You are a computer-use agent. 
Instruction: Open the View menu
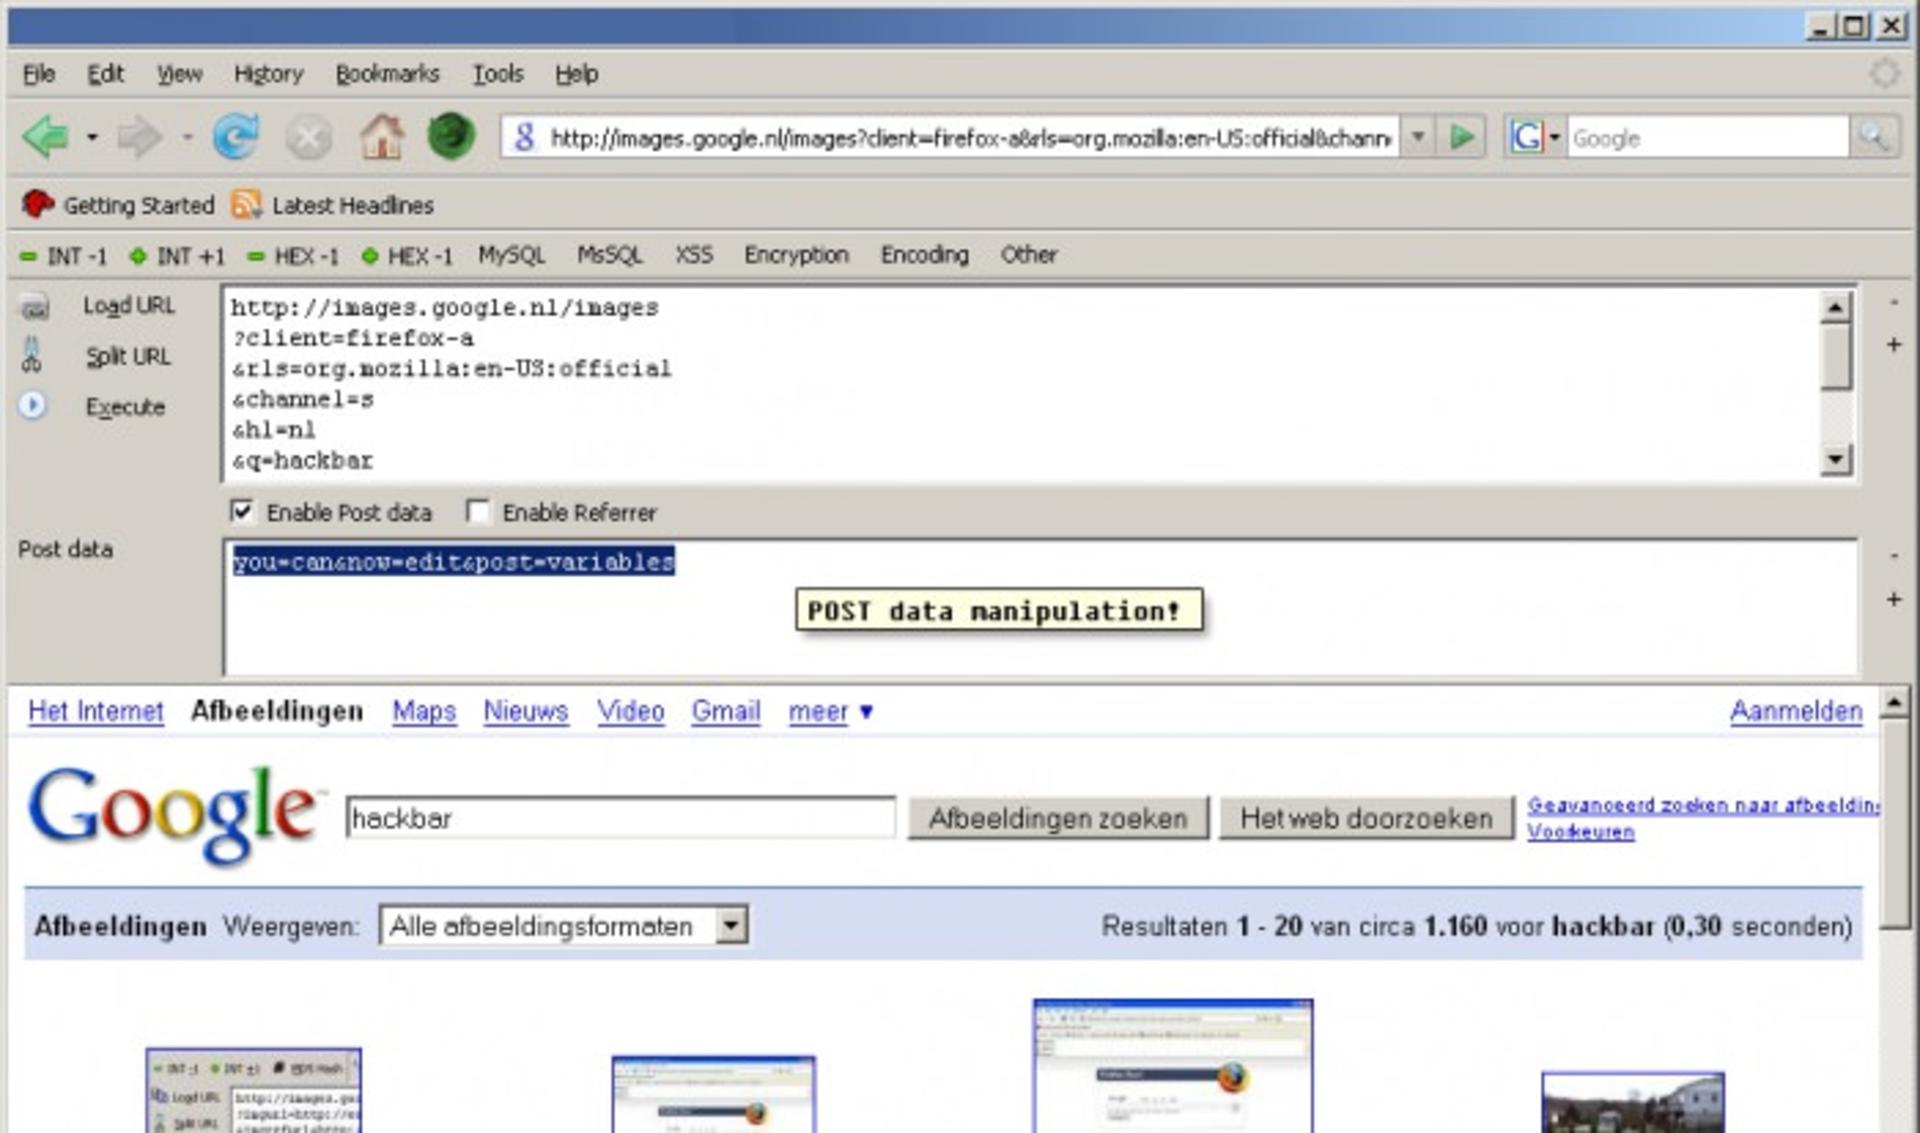tap(179, 74)
